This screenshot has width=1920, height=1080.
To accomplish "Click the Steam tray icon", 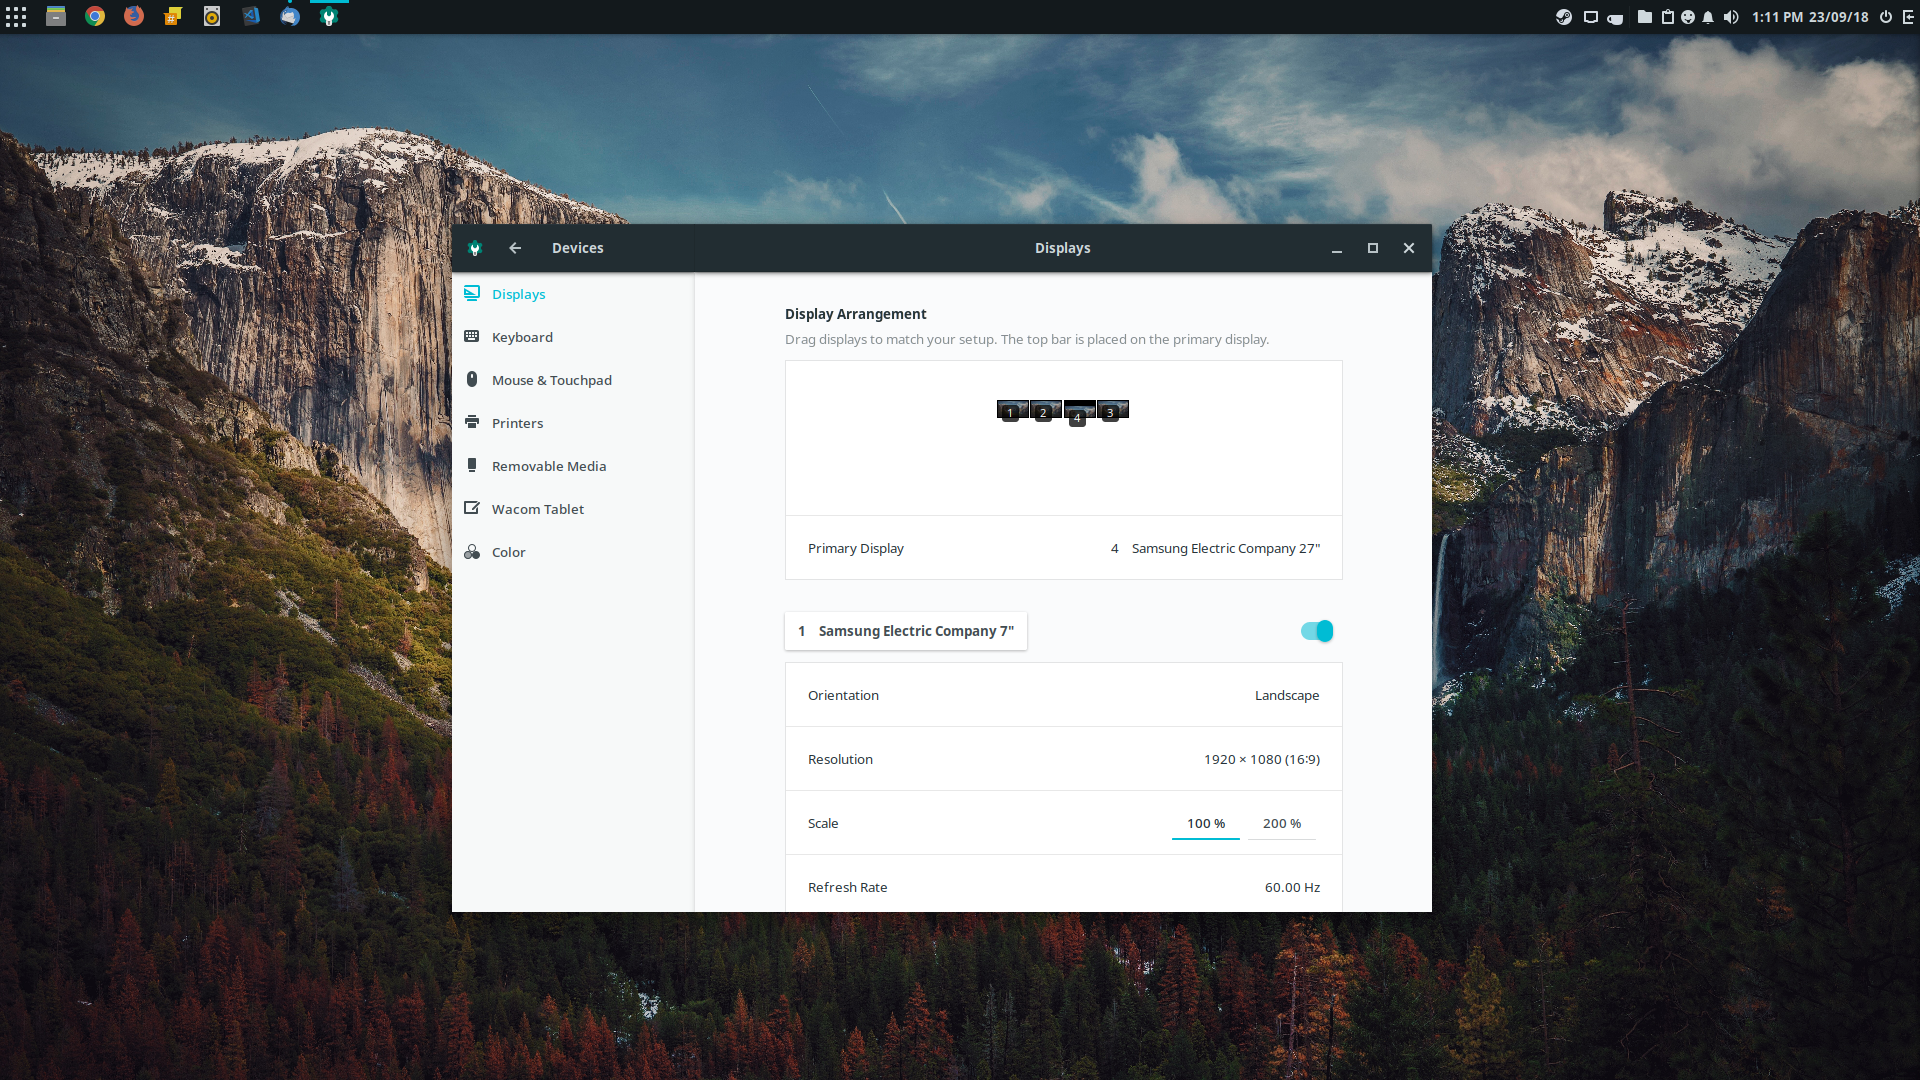I will pyautogui.click(x=1564, y=17).
